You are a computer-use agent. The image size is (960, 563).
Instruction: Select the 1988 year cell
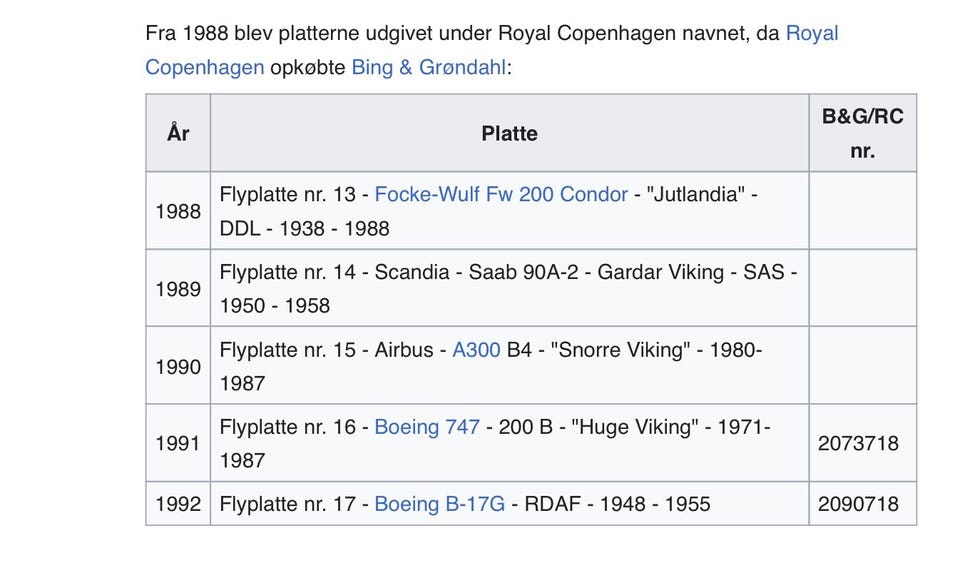point(178,211)
